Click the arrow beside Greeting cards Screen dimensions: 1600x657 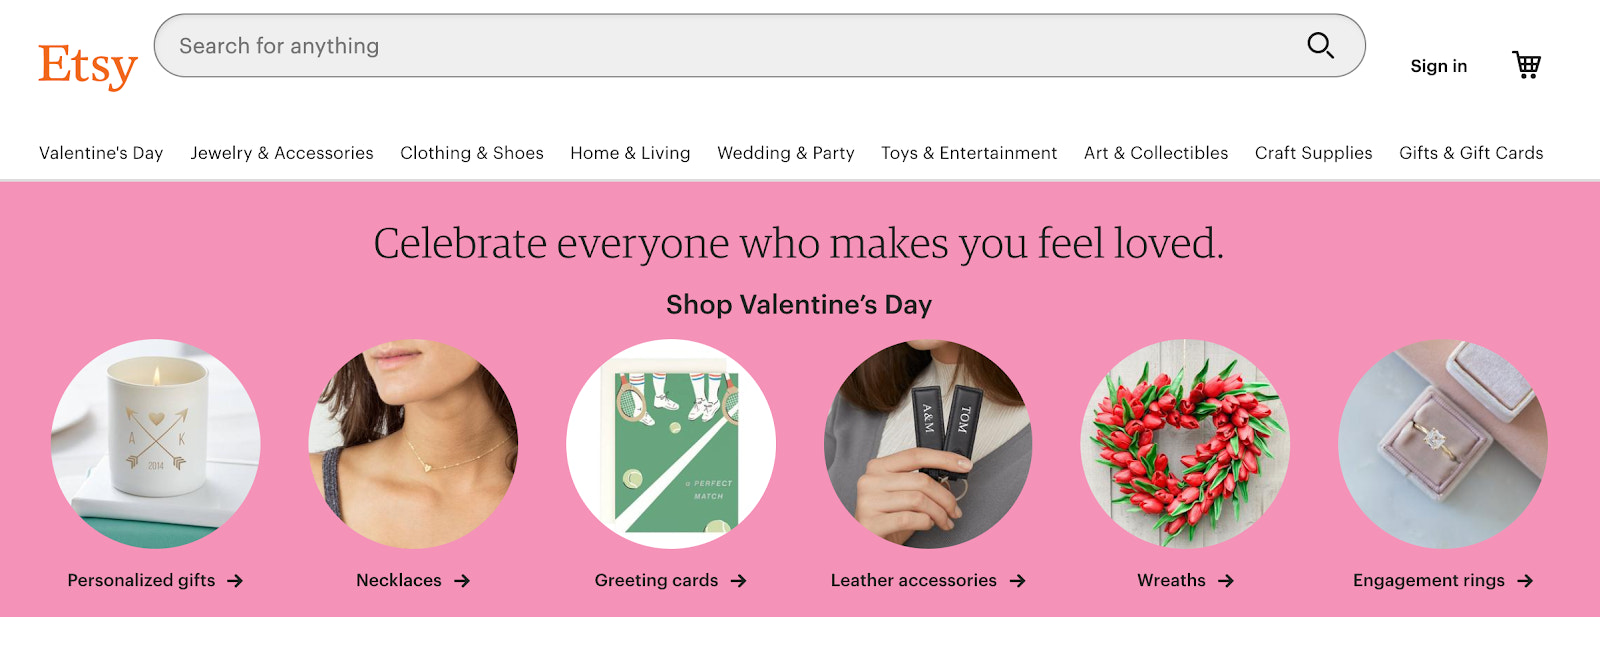click(x=740, y=580)
